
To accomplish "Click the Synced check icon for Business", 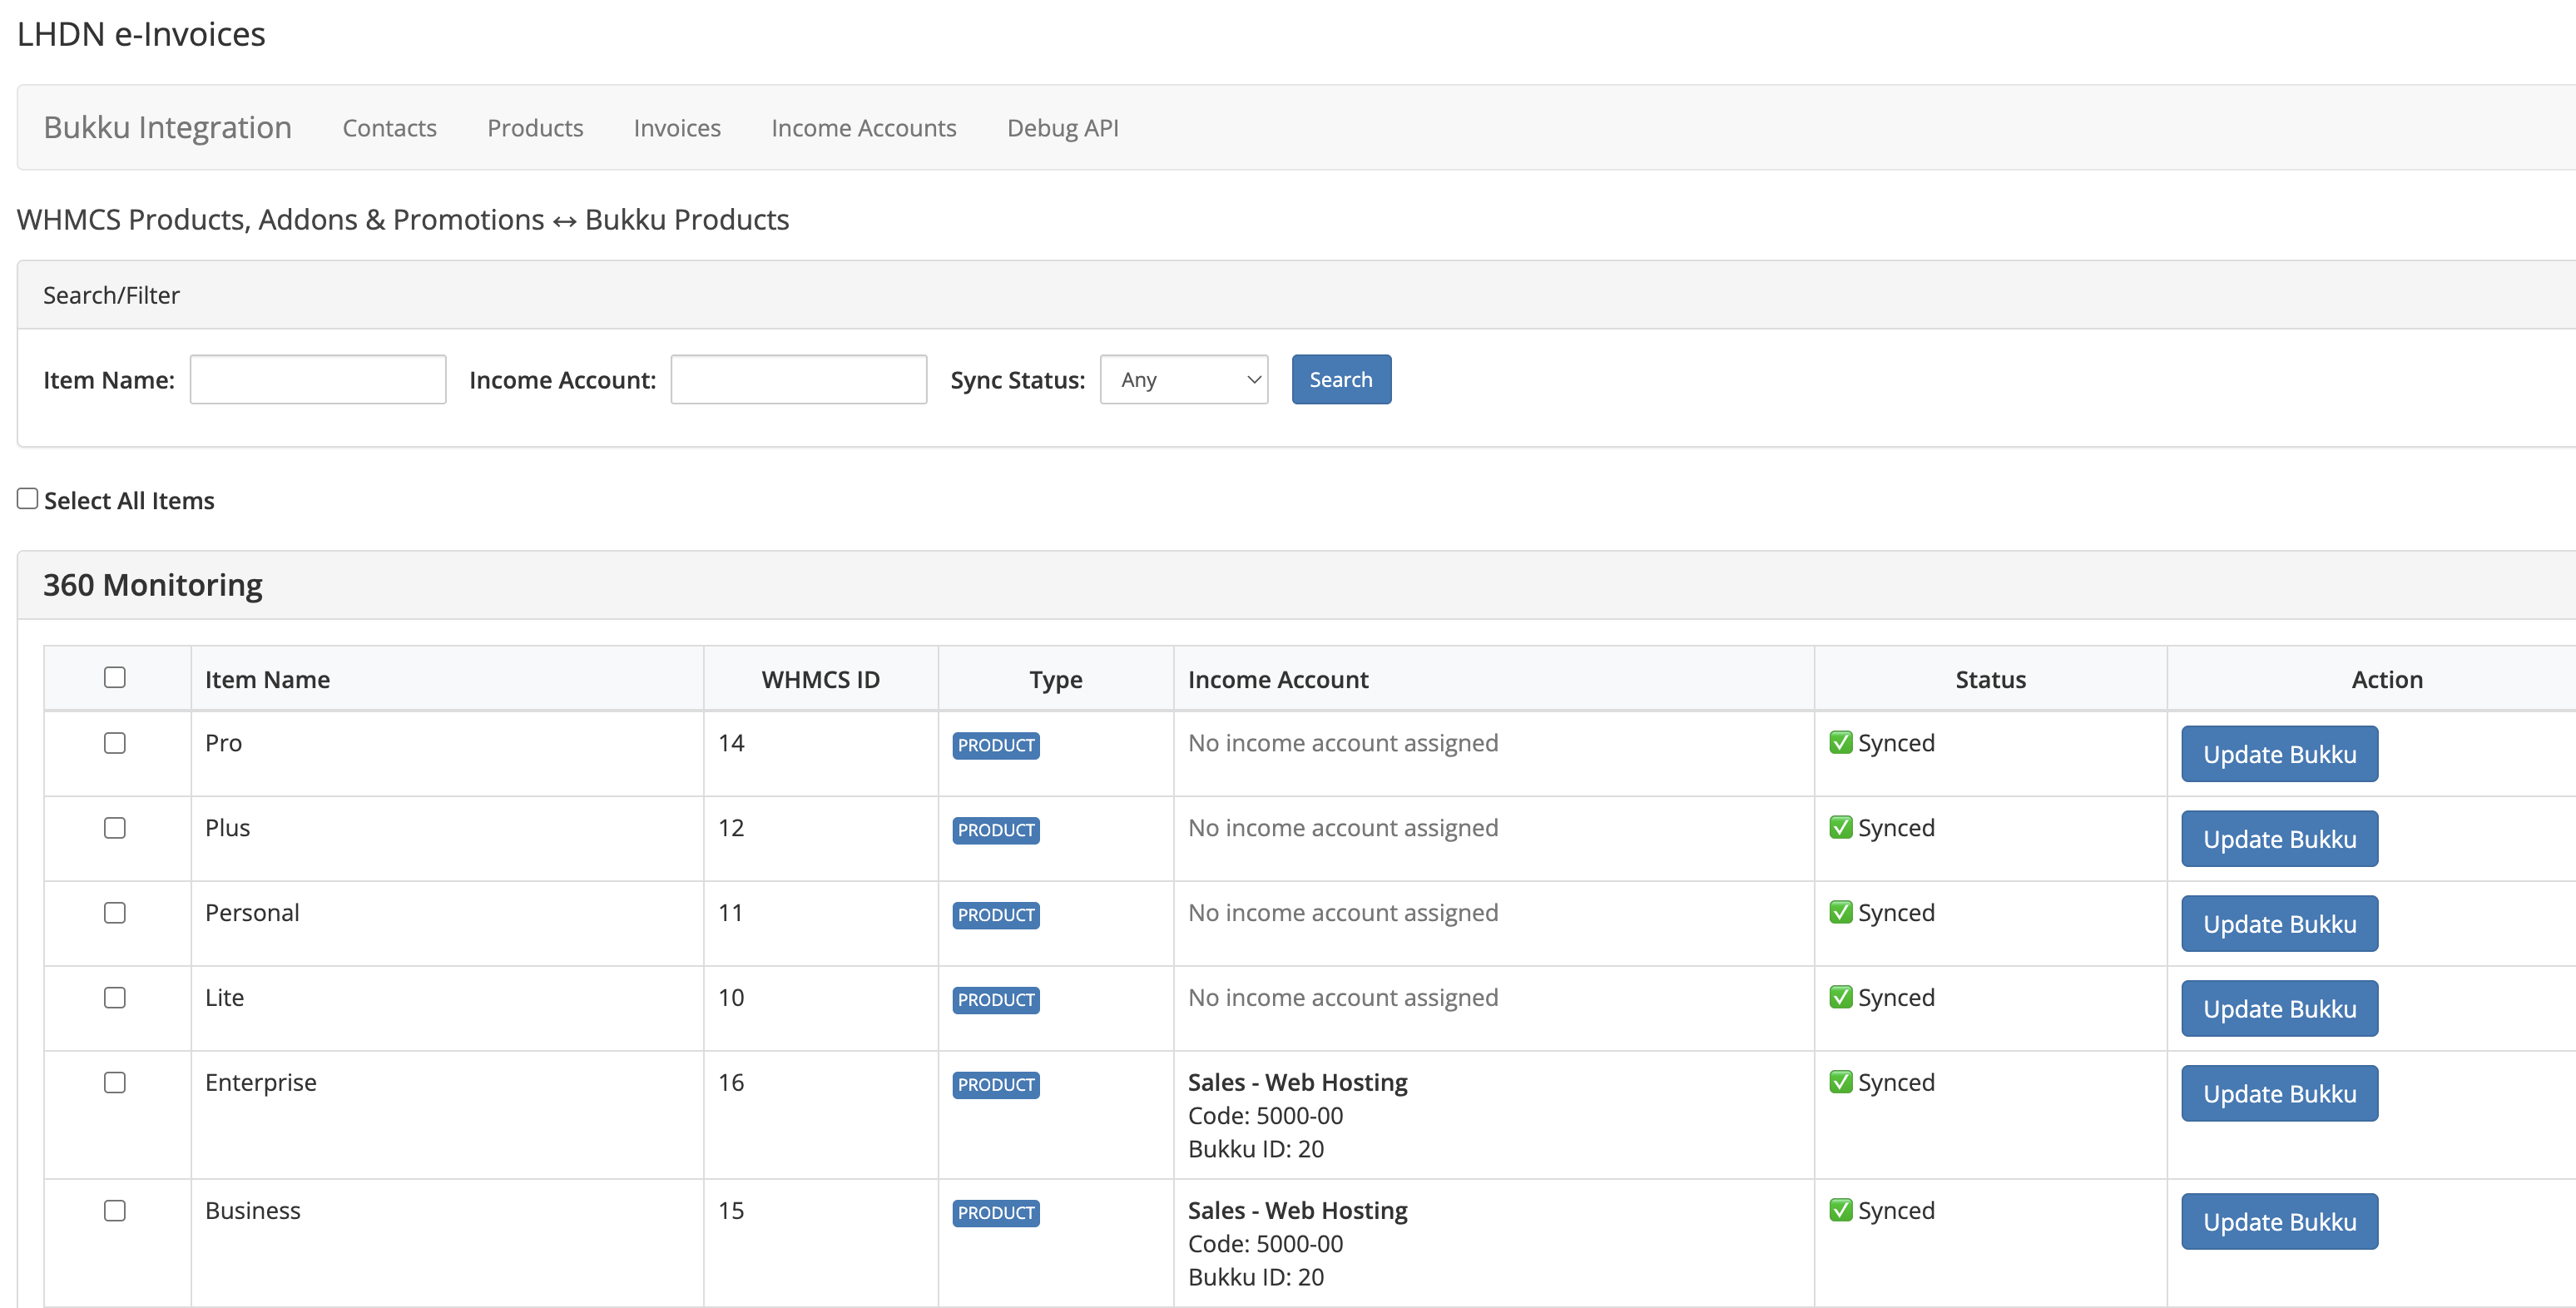I will point(1840,1210).
